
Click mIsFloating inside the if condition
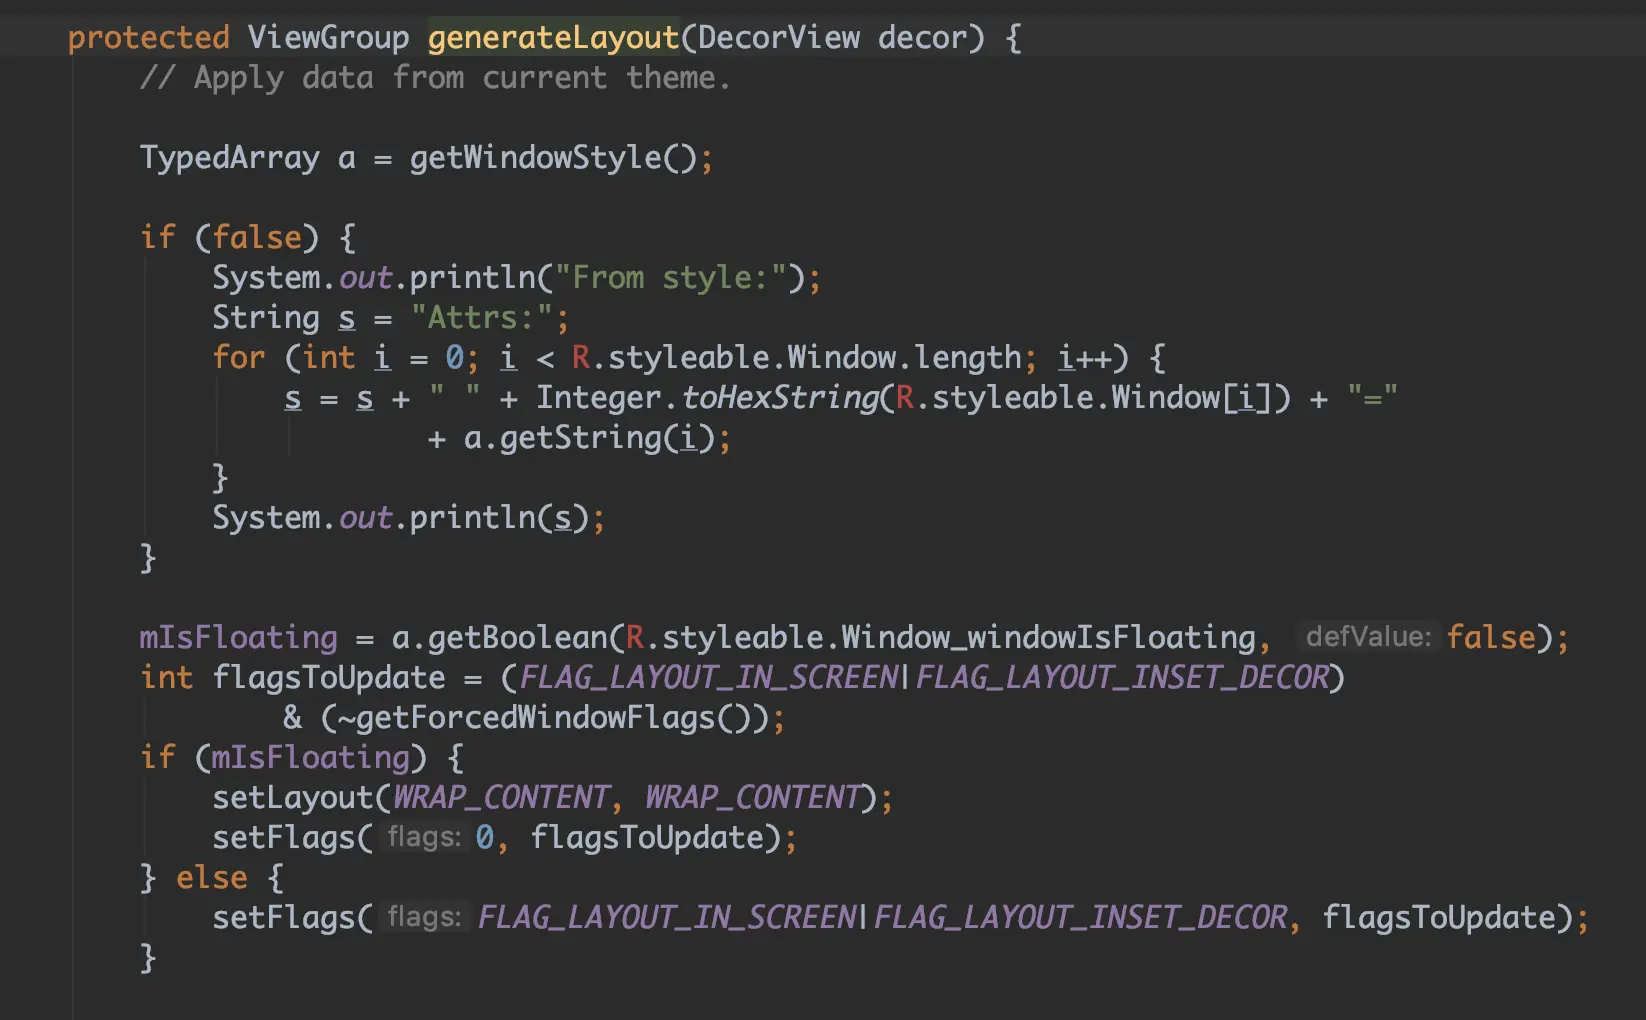coord(311,758)
